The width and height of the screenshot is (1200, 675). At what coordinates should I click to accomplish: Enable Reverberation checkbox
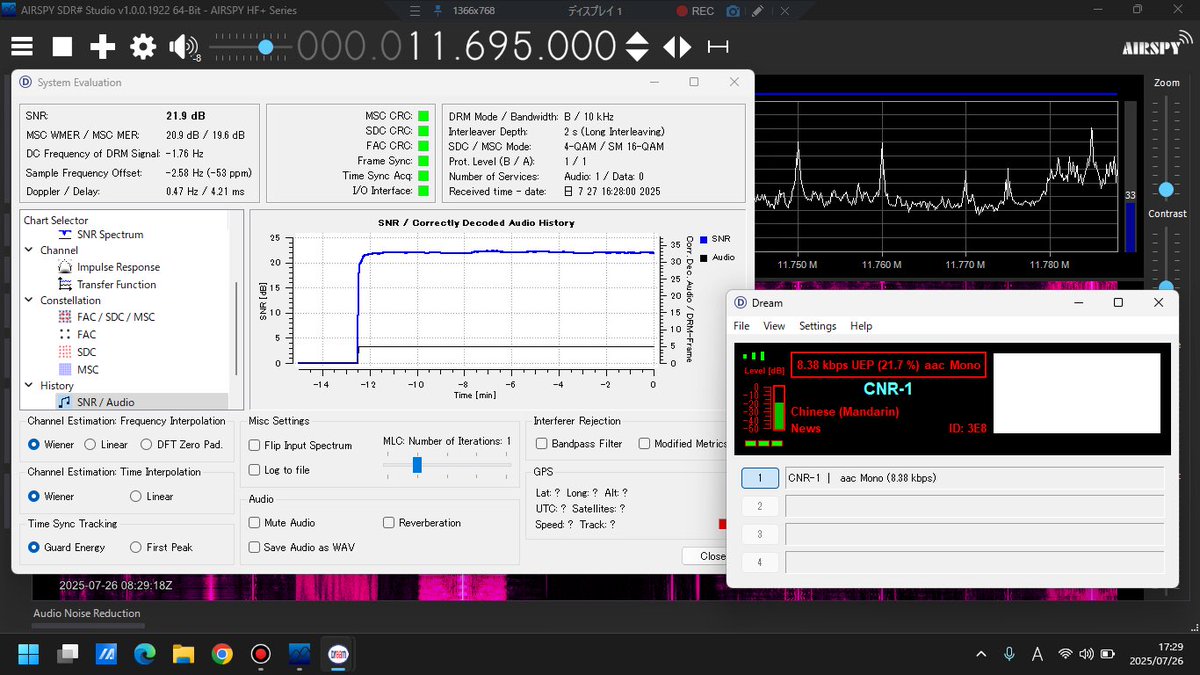coord(422,522)
